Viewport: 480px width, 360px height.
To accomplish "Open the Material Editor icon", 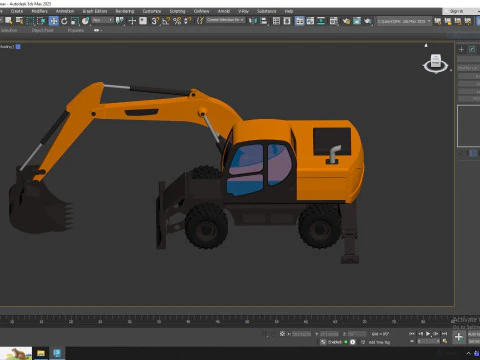I will click(x=334, y=21).
